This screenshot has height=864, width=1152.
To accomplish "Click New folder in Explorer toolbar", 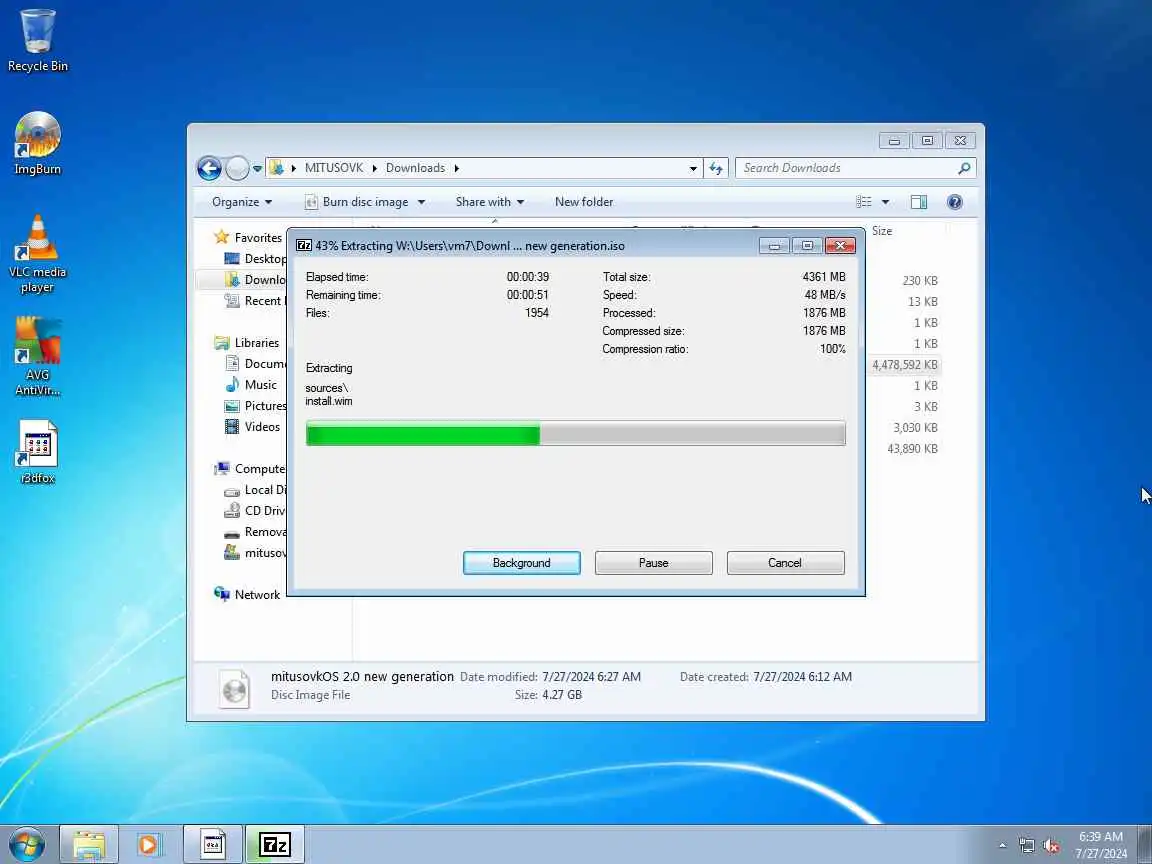I will (583, 202).
